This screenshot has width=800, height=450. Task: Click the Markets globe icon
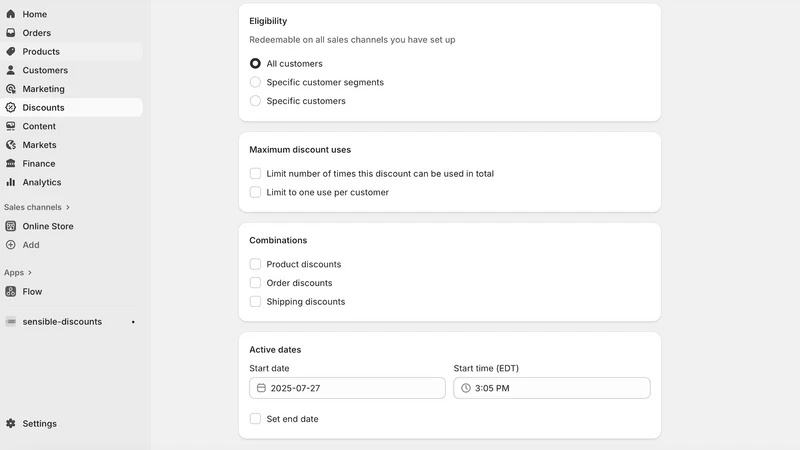11,145
